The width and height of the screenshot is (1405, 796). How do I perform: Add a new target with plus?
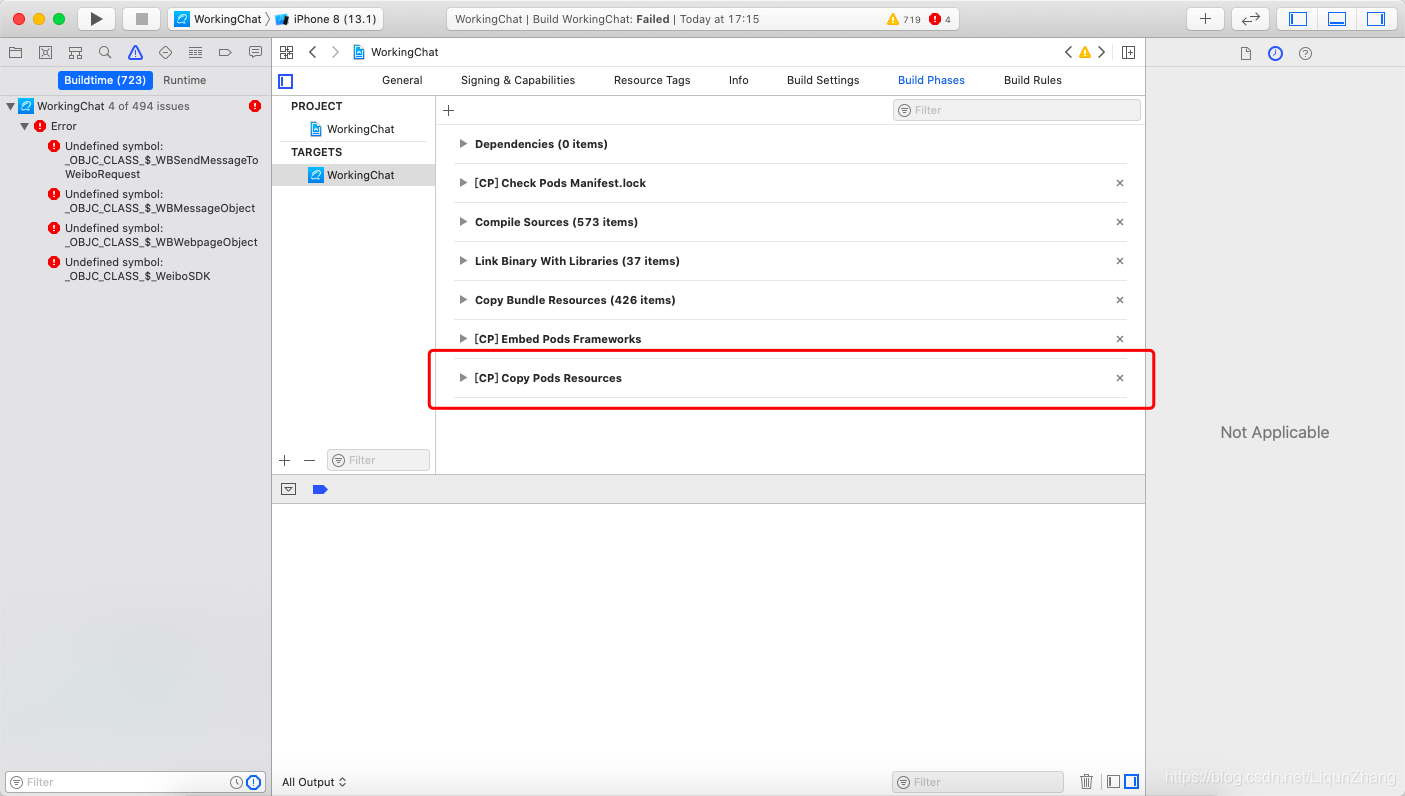(285, 460)
